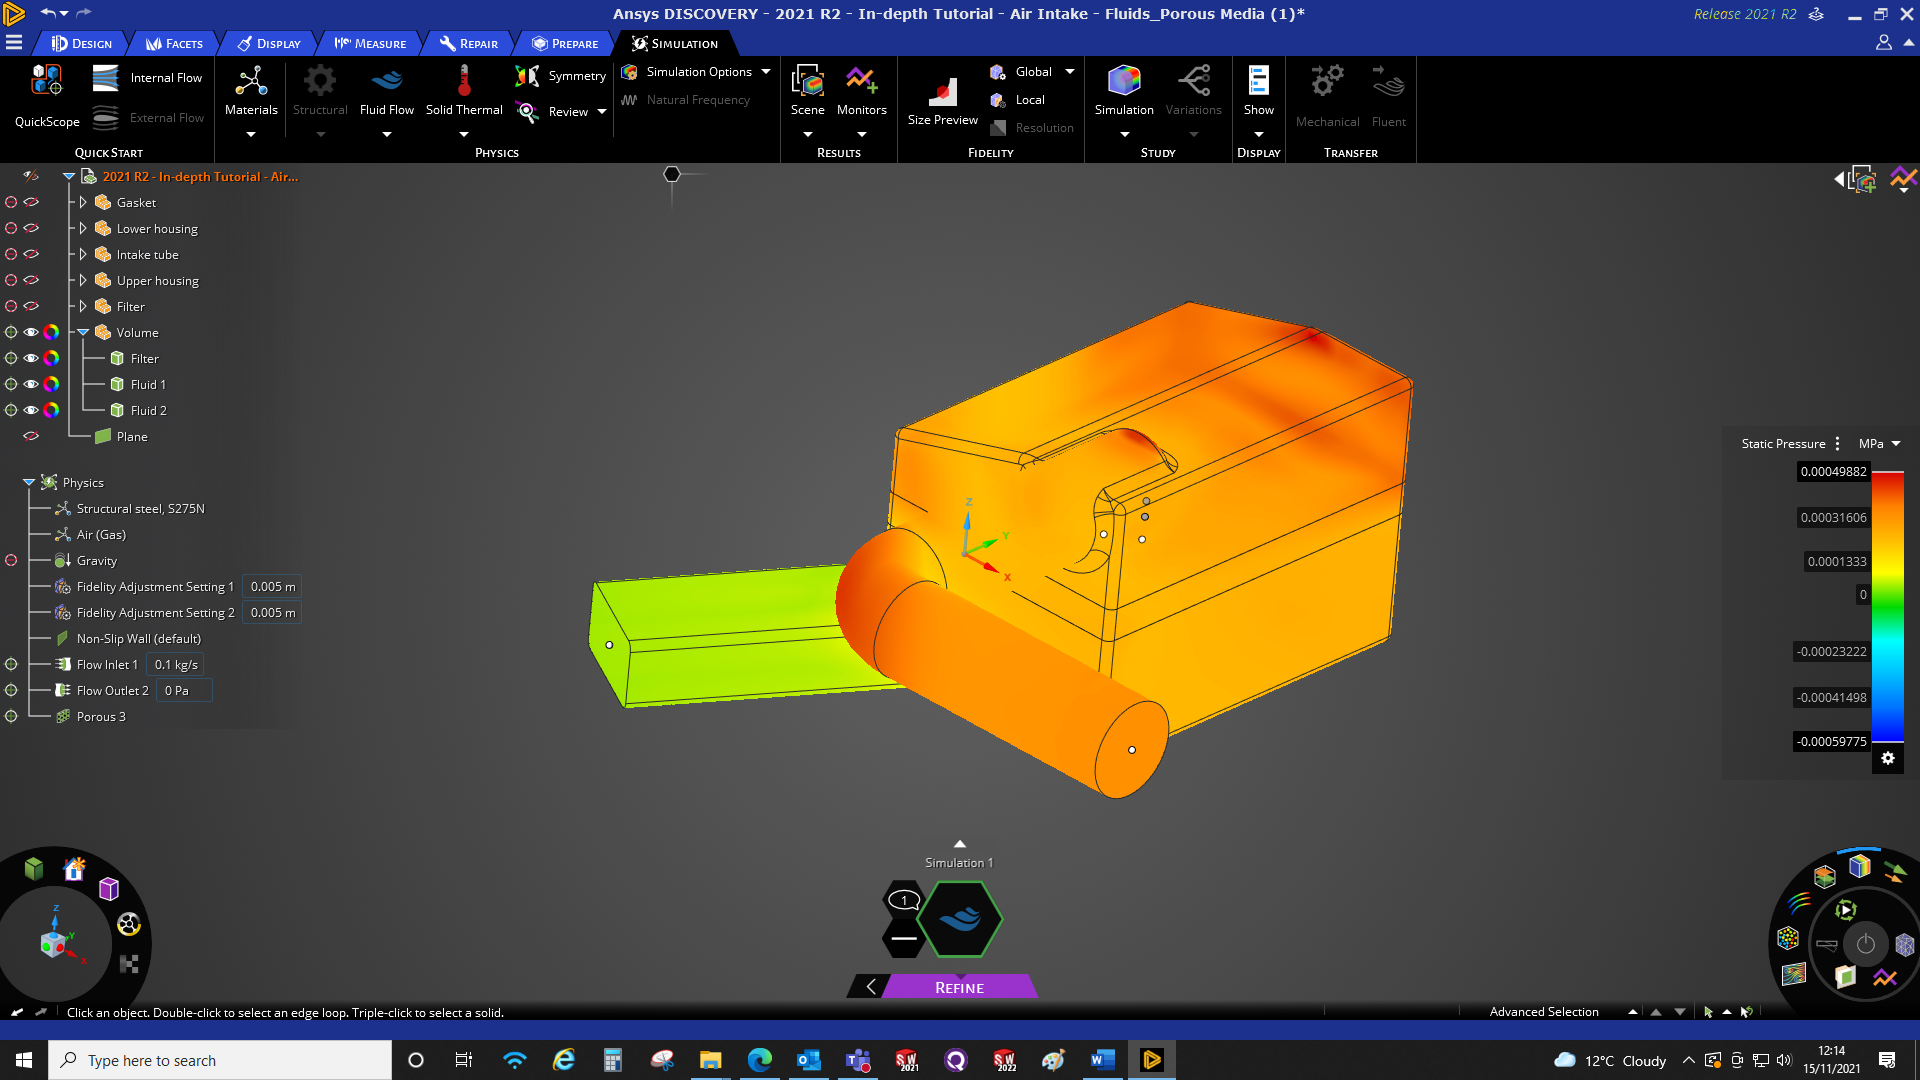Open File Explorer from taskbar
Viewport: 1920px width, 1080px height.
pyautogui.click(x=711, y=1060)
